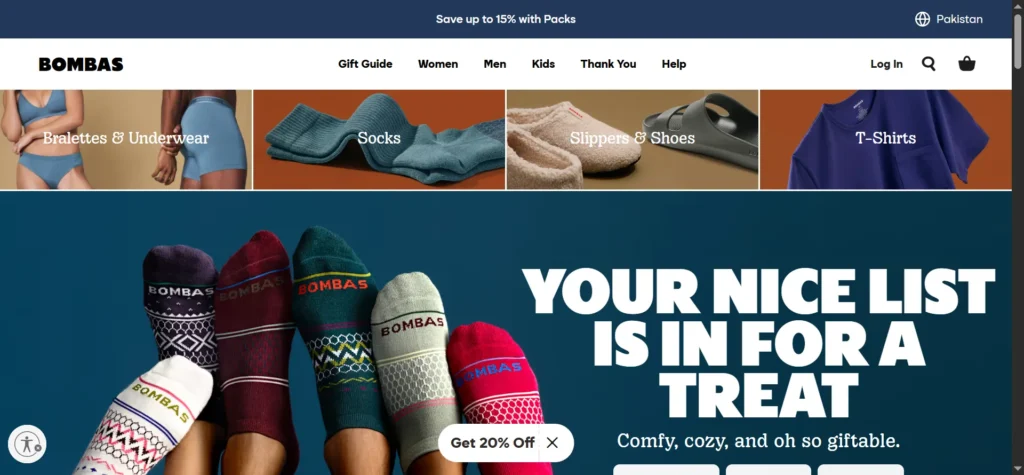This screenshot has width=1024, height=475.
Task: Click the BOMBAS logo
Action: pyautogui.click(x=81, y=64)
